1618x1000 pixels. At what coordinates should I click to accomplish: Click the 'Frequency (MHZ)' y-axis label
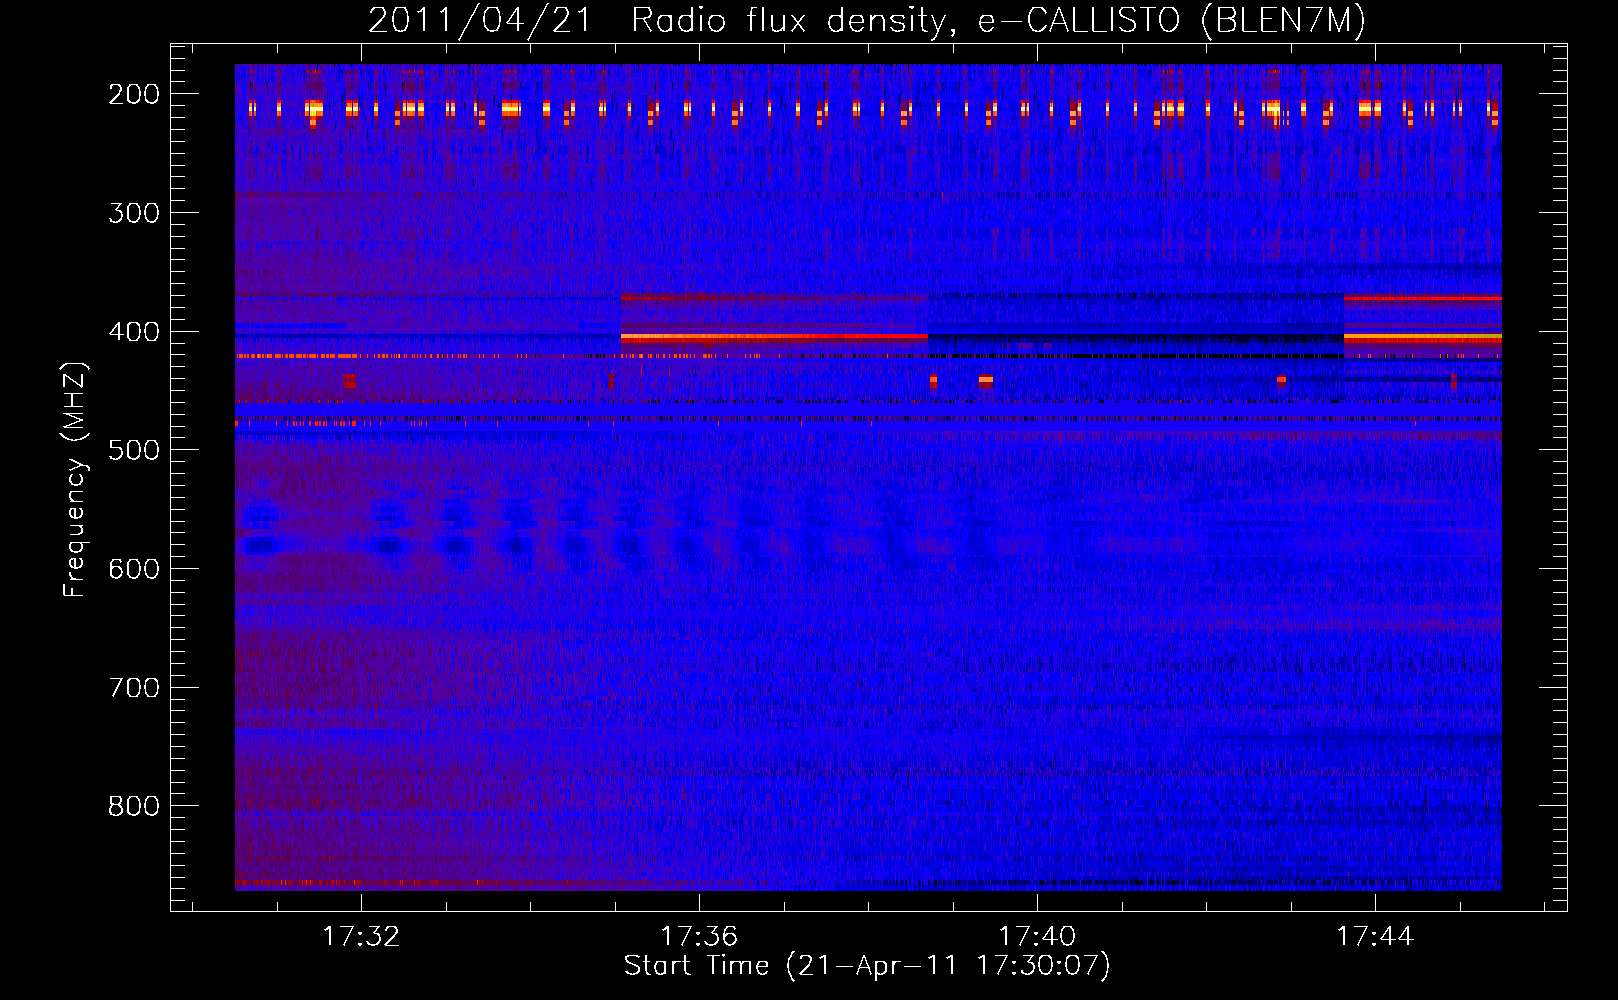(75, 479)
